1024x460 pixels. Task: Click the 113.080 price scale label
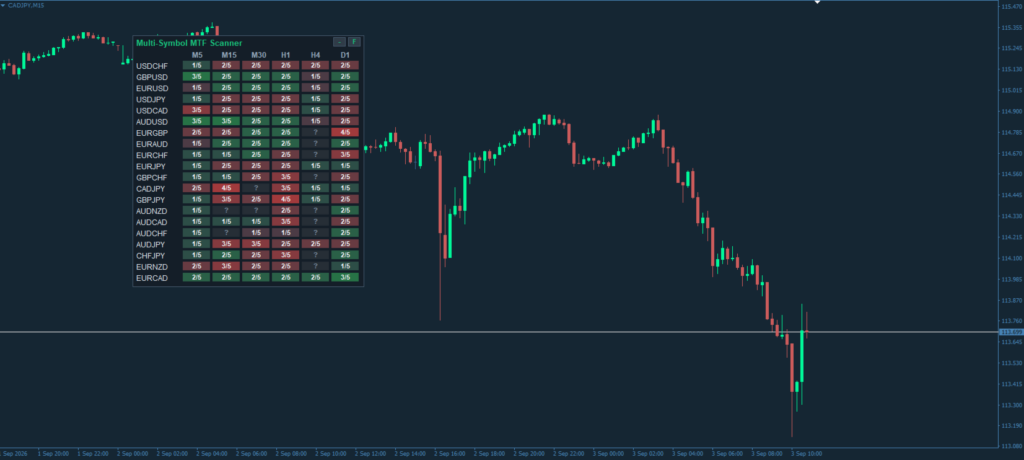(1010, 446)
